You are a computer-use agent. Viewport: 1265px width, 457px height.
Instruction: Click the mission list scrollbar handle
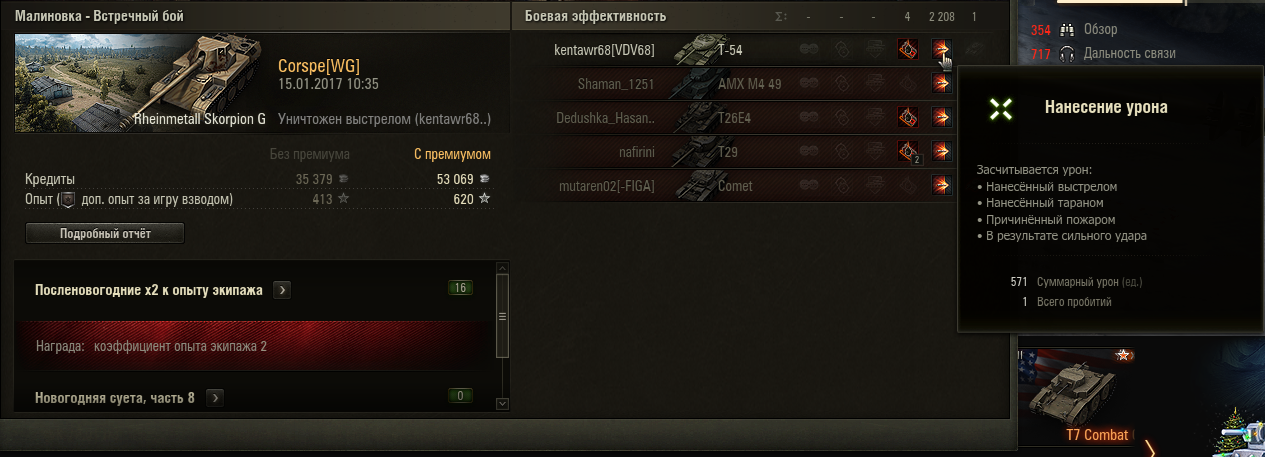pos(503,316)
